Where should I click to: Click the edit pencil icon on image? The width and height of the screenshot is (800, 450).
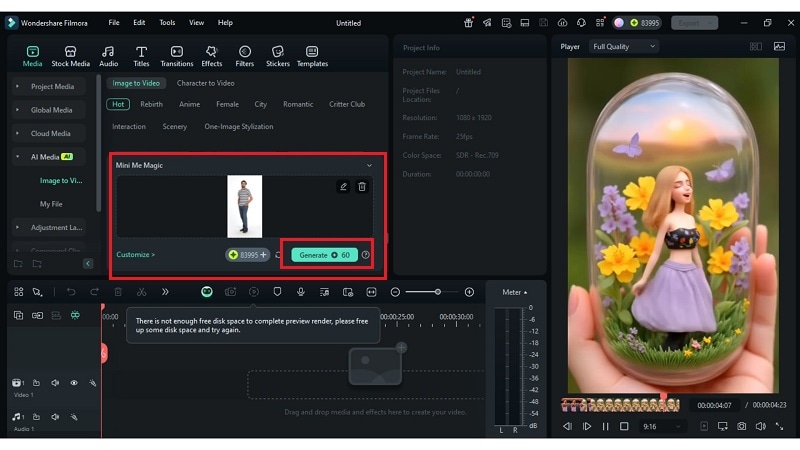click(343, 186)
